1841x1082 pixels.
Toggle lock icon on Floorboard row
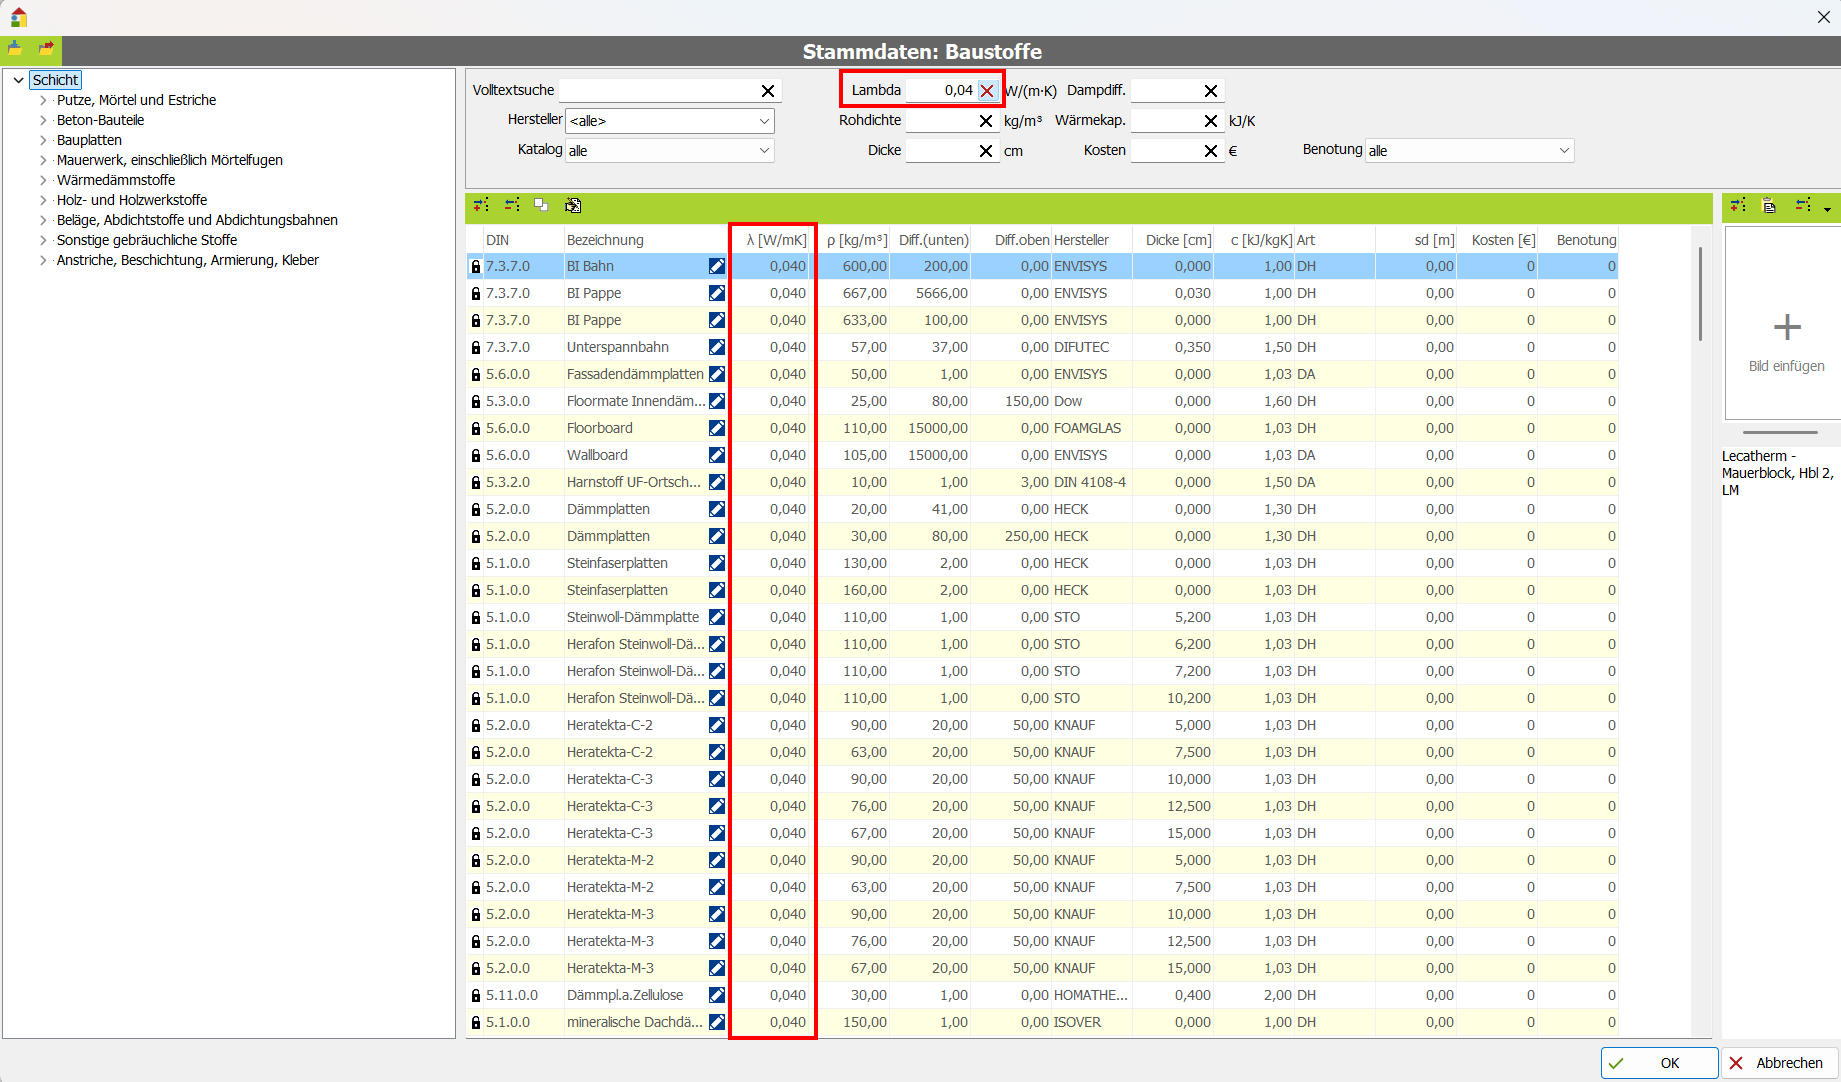476,428
